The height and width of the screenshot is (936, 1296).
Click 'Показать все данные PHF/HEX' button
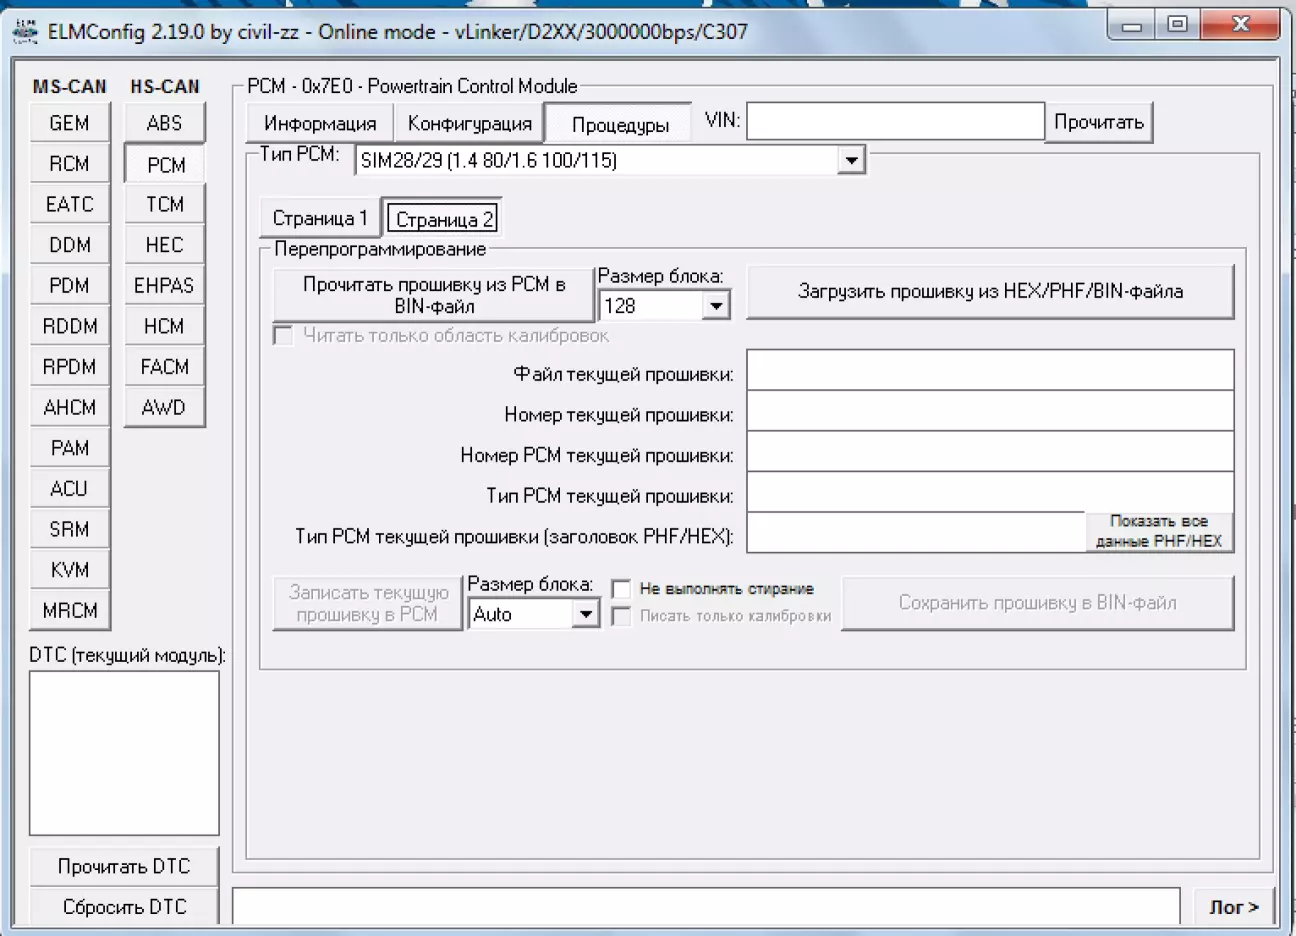pos(1158,531)
